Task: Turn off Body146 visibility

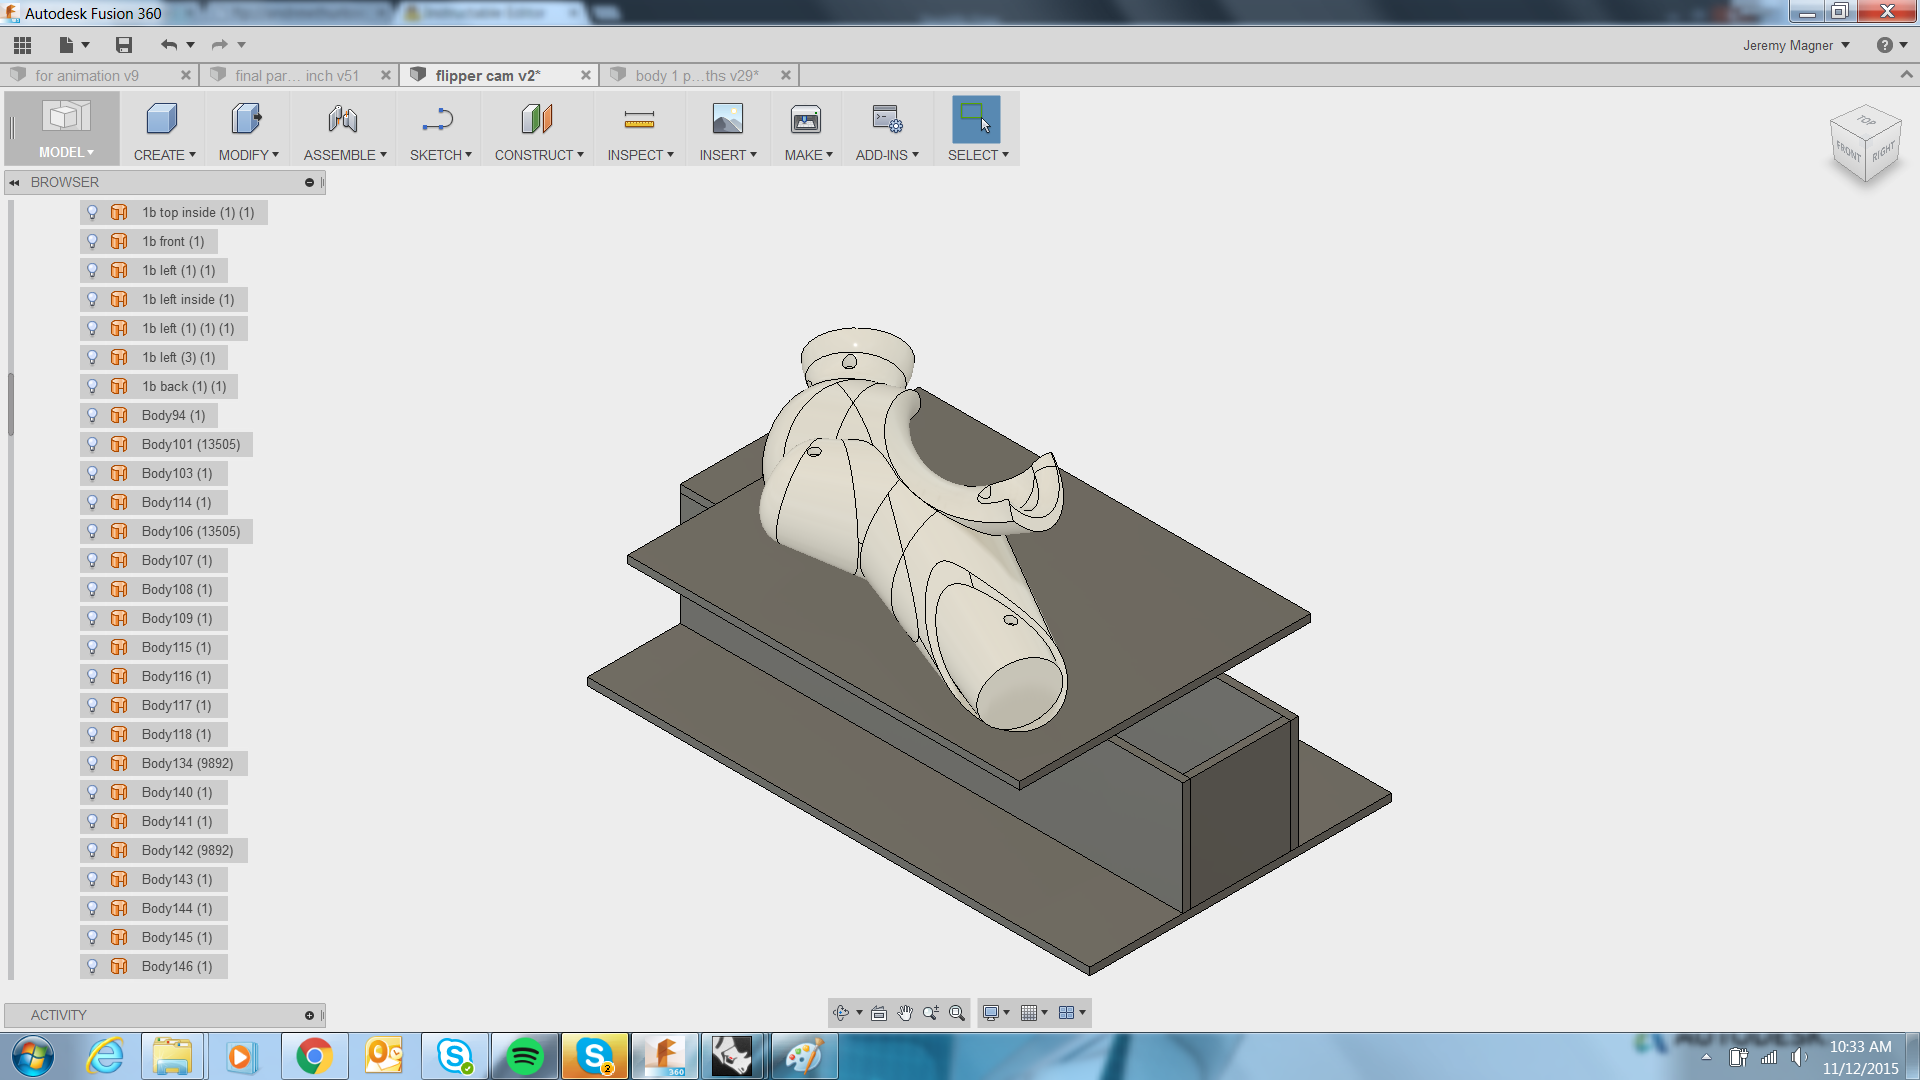Action: [x=93, y=966]
